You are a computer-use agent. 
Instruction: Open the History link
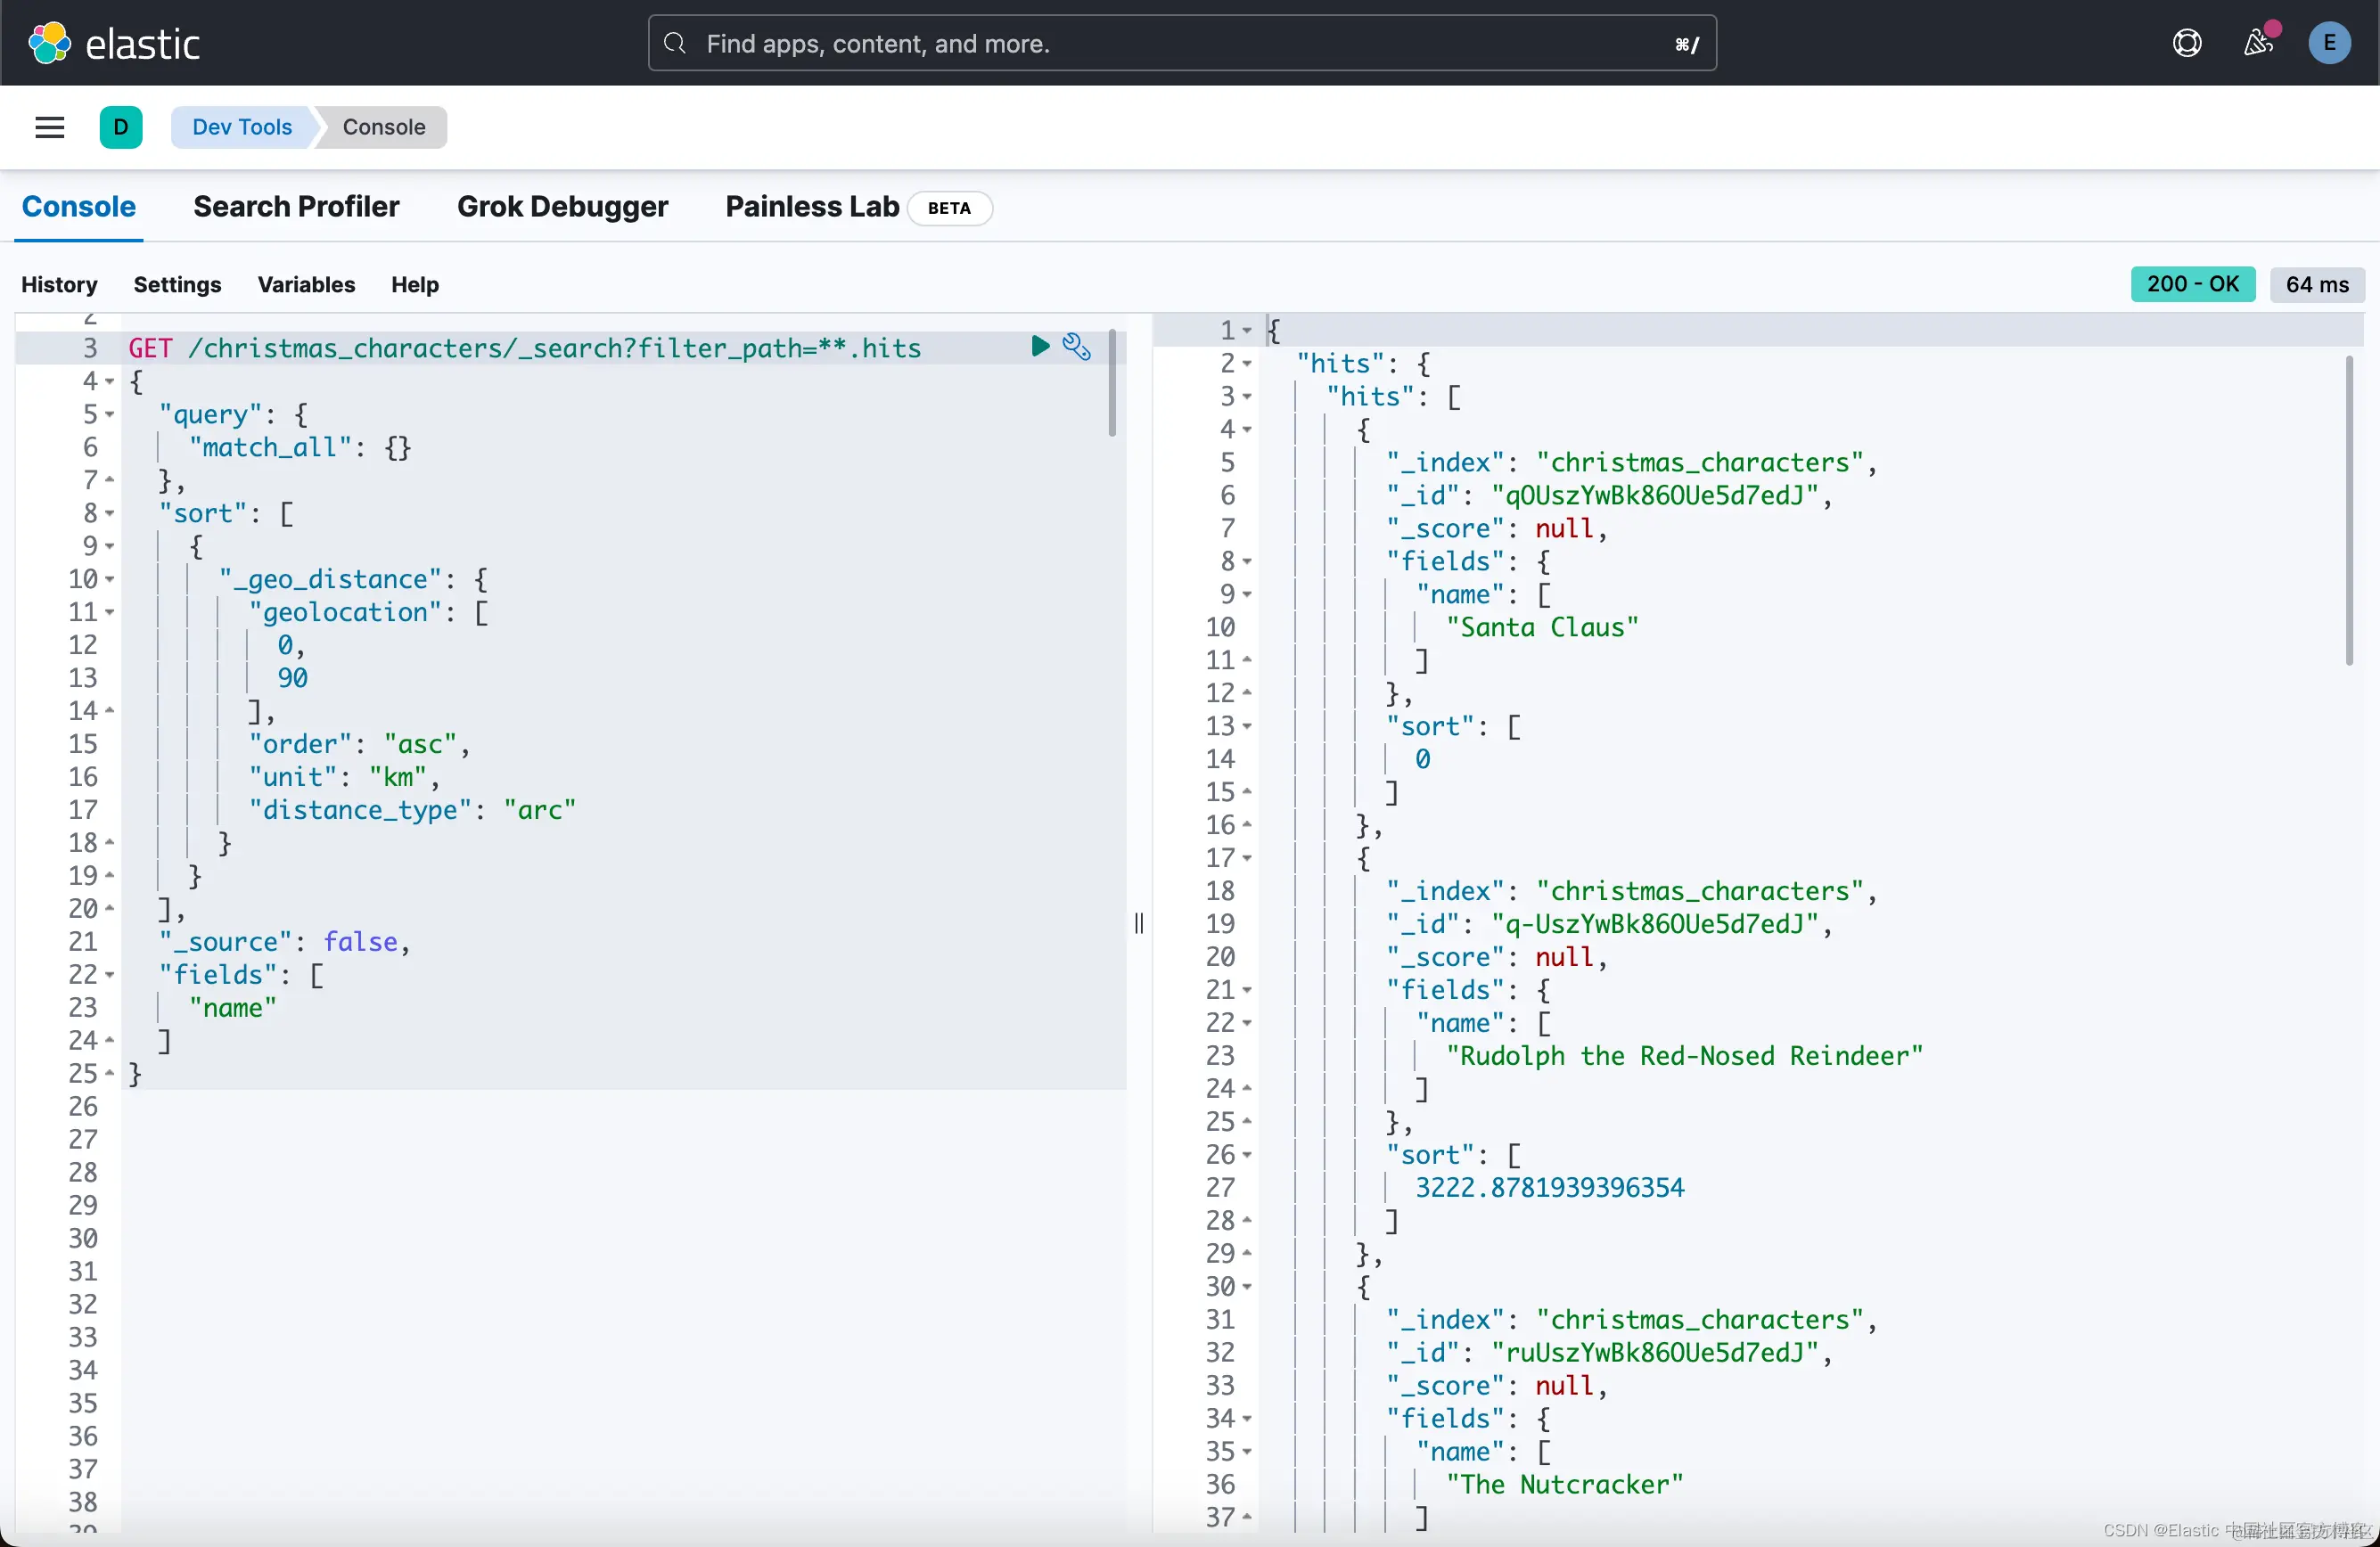point(59,284)
